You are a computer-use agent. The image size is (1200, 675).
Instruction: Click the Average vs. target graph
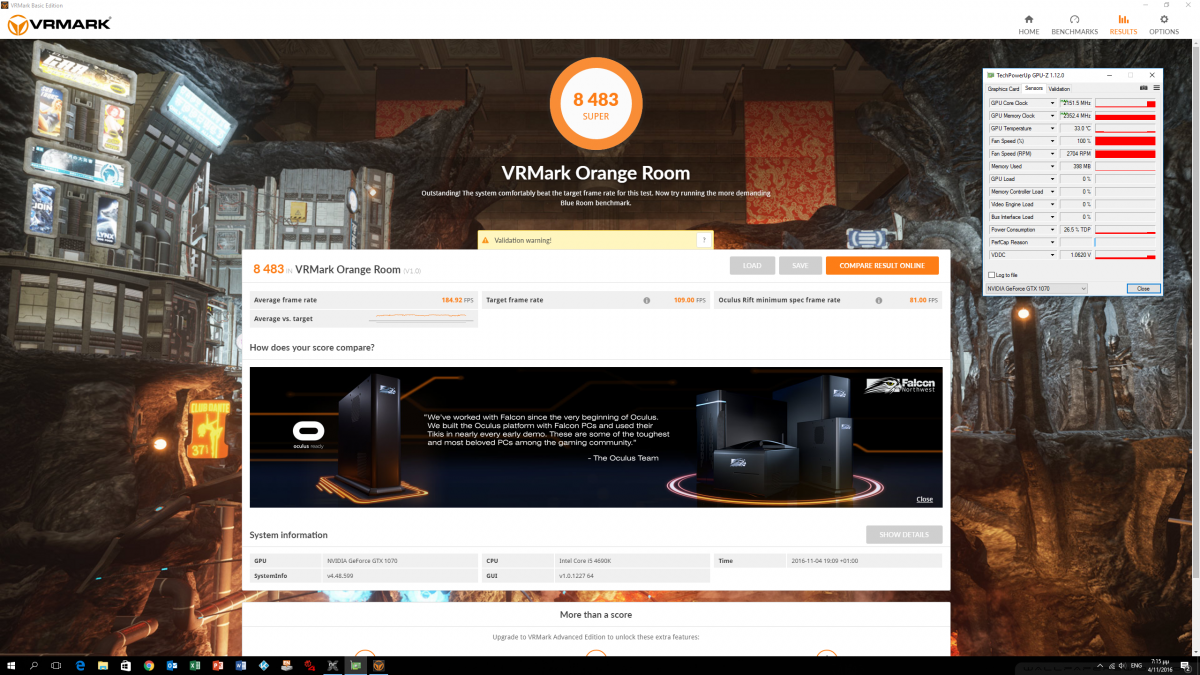[421, 318]
